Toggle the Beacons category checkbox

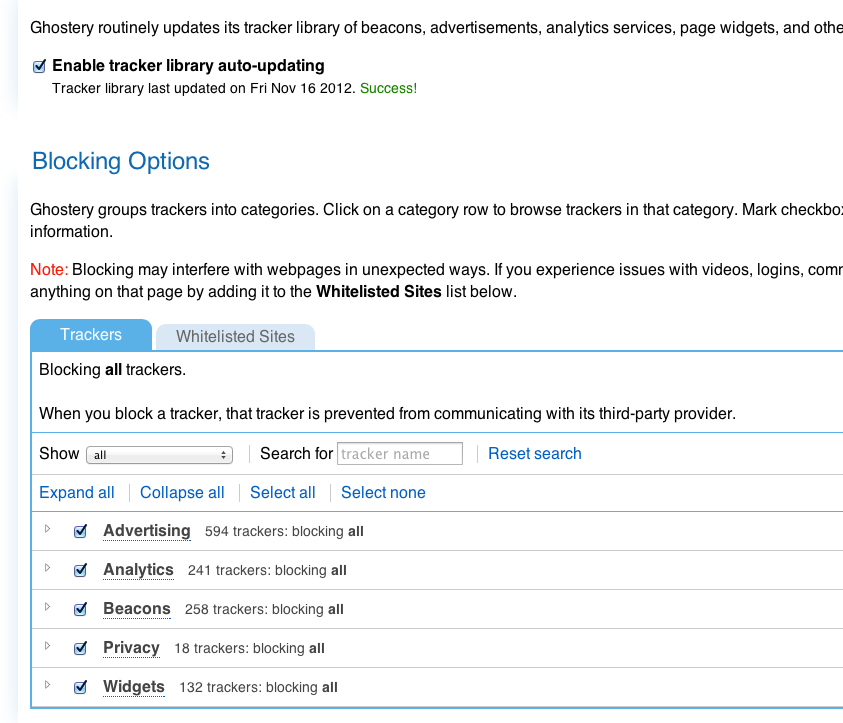coord(81,610)
